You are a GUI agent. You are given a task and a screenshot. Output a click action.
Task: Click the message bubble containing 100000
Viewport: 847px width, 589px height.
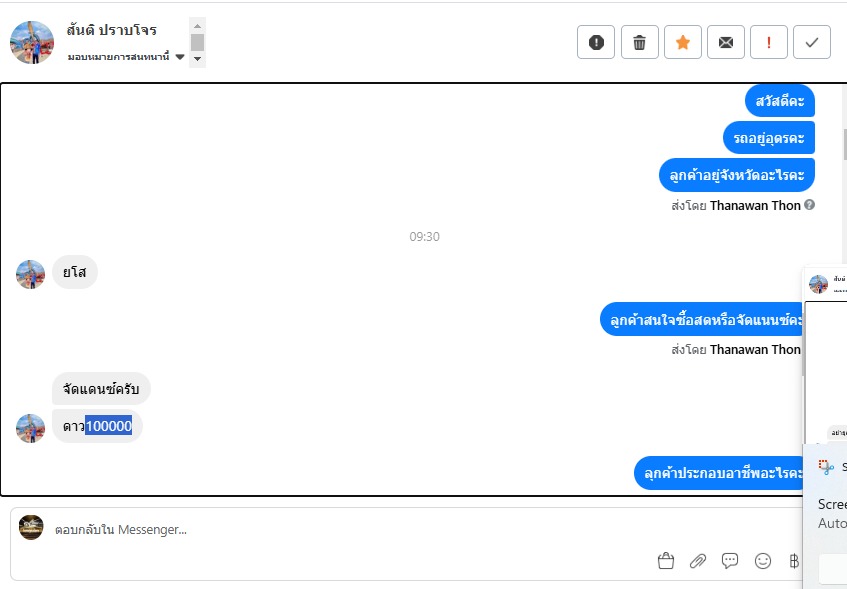click(x=97, y=426)
